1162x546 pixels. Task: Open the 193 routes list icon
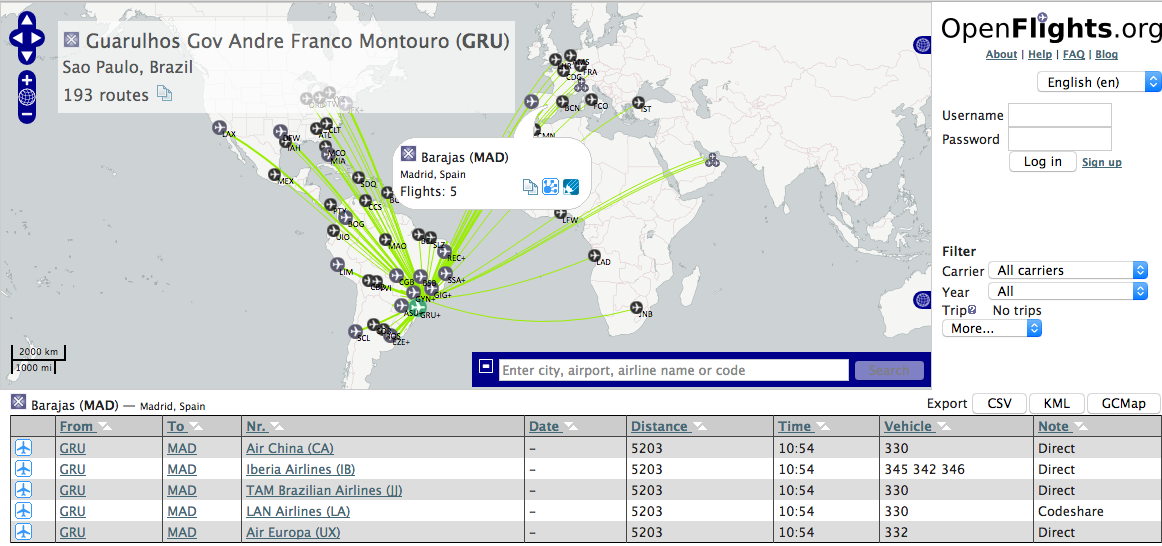tap(164, 94)
